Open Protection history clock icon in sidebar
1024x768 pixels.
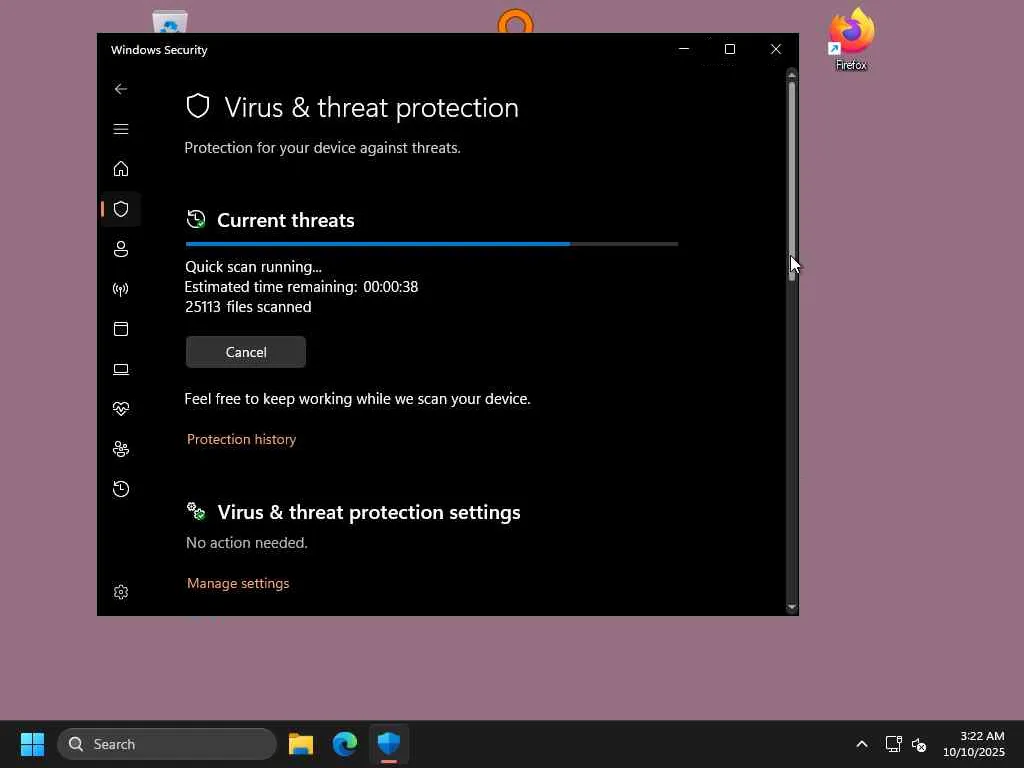click(x=121, y=488)
